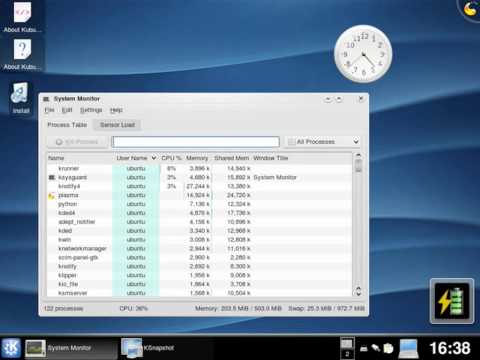Open the Settings menu
Image resolution: width=480 pixels, height=360 pixels.
(91, 110)
